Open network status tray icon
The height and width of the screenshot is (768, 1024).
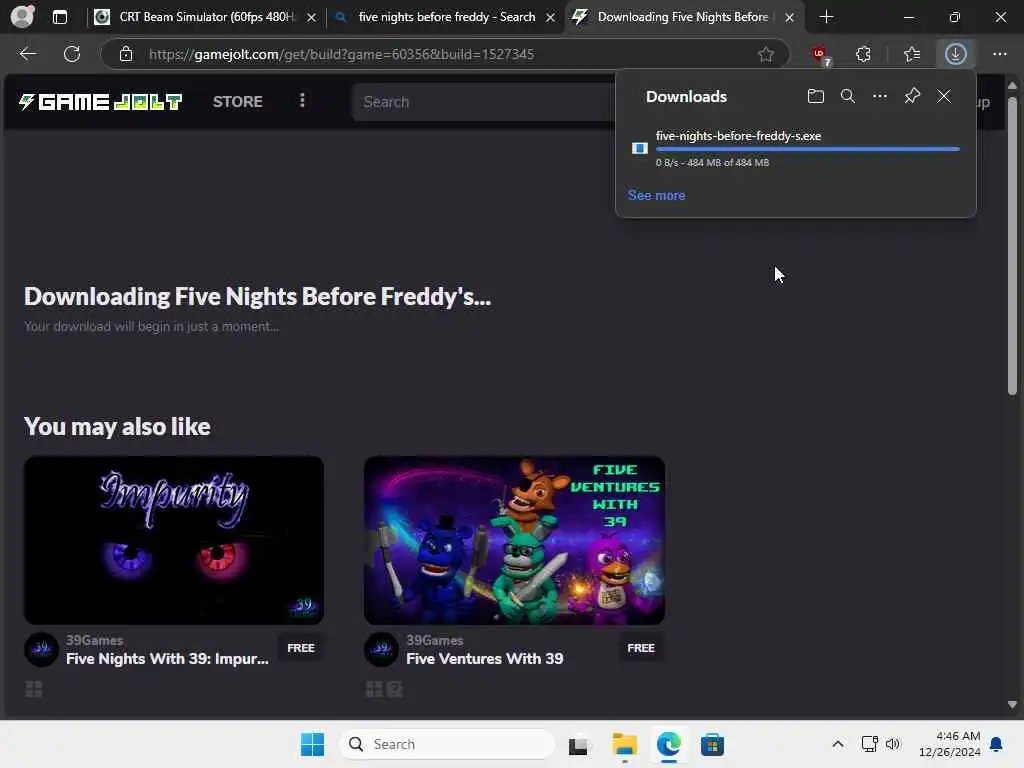[869, 744]
